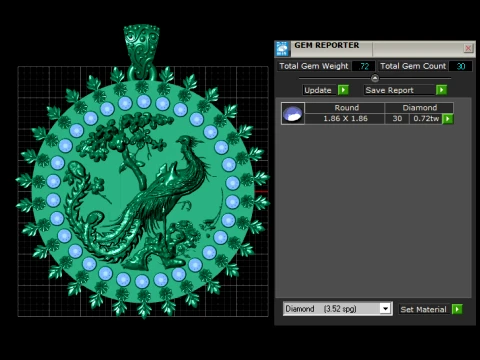The image size is (480, 360).
Task: Click the Diamond column header
Action: (x=419, y=108)
